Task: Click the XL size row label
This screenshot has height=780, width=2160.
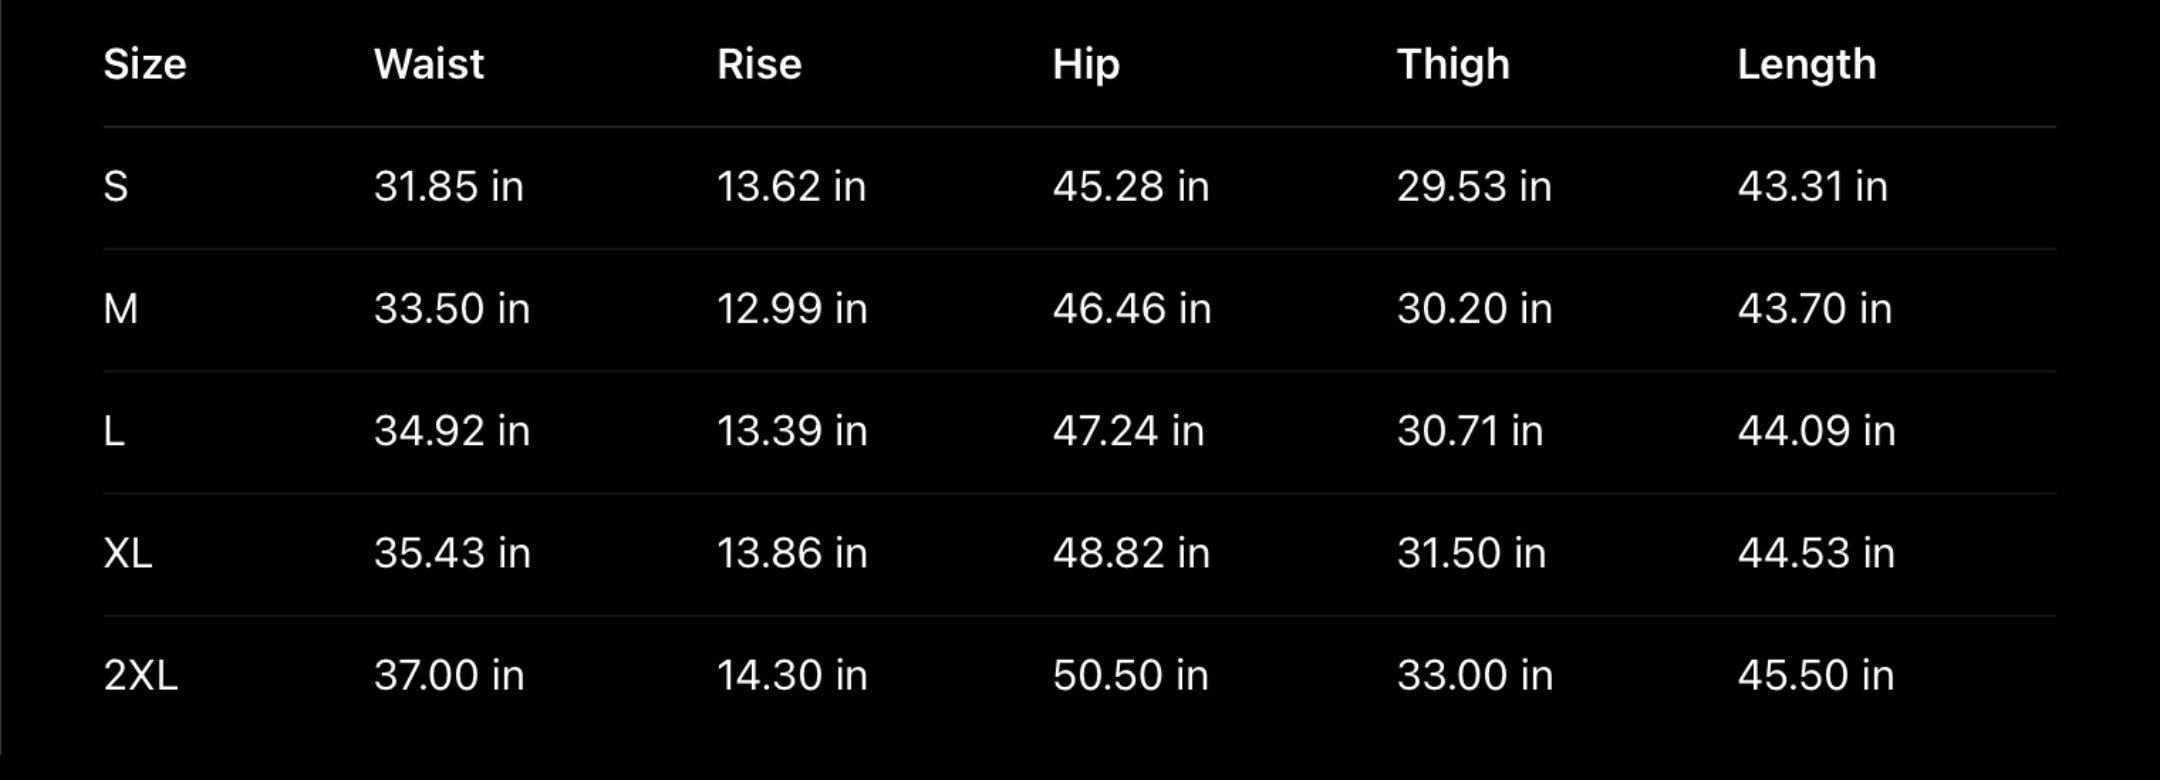Action: (128, 553)
